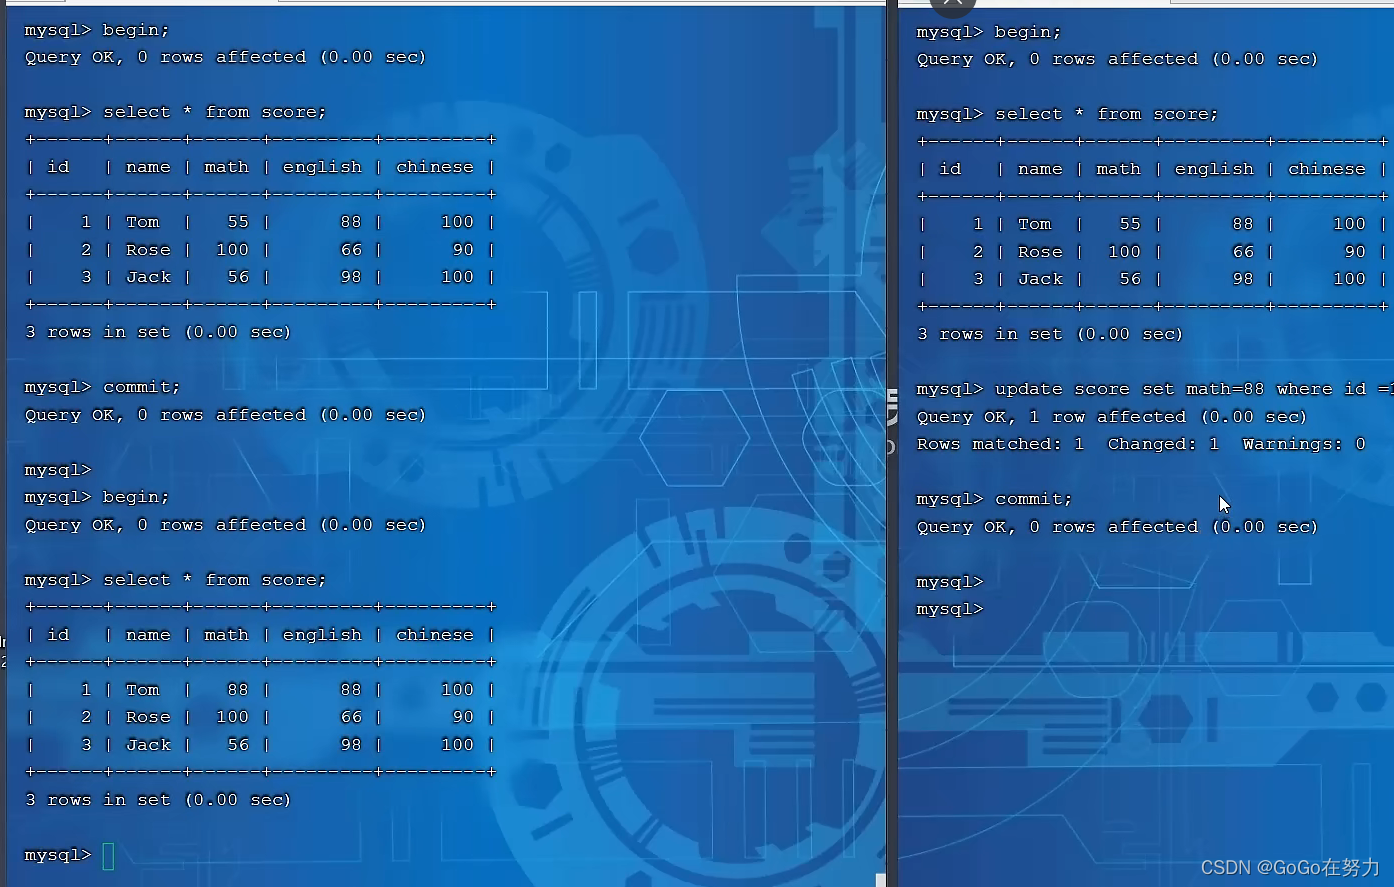
Task: Click 'Query OK' line below right terminal's commit
Action: [x=1117, y=527]
